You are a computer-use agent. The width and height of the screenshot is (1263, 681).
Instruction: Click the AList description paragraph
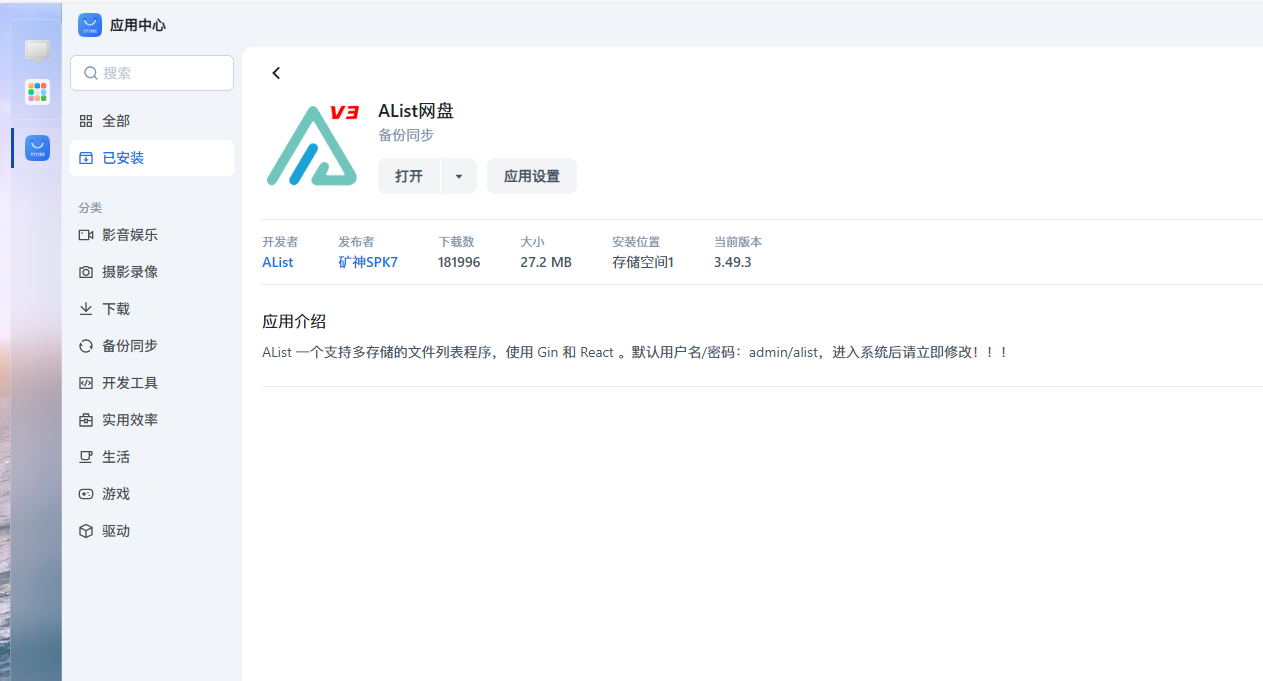click(635, 352)
